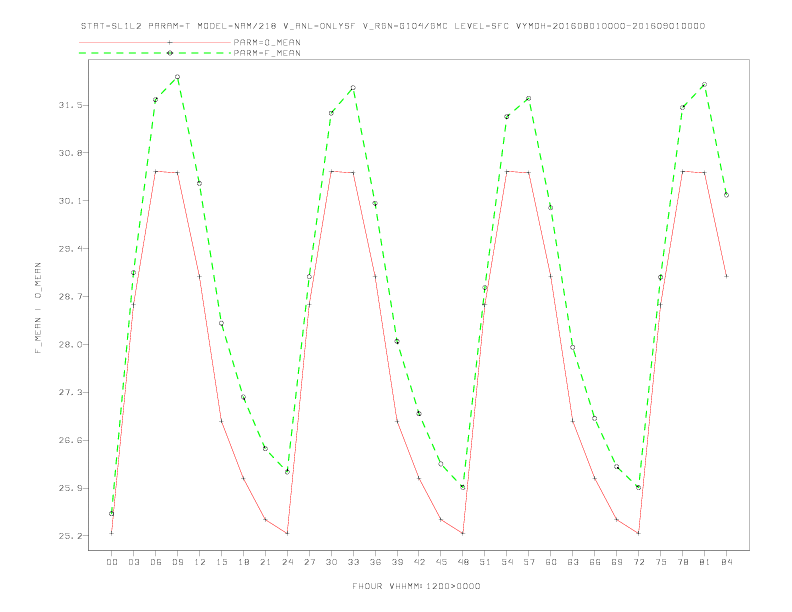This screenshot has height=612, width=792.
Task: Click x-axis tick label 66
Action: point(595,562)
